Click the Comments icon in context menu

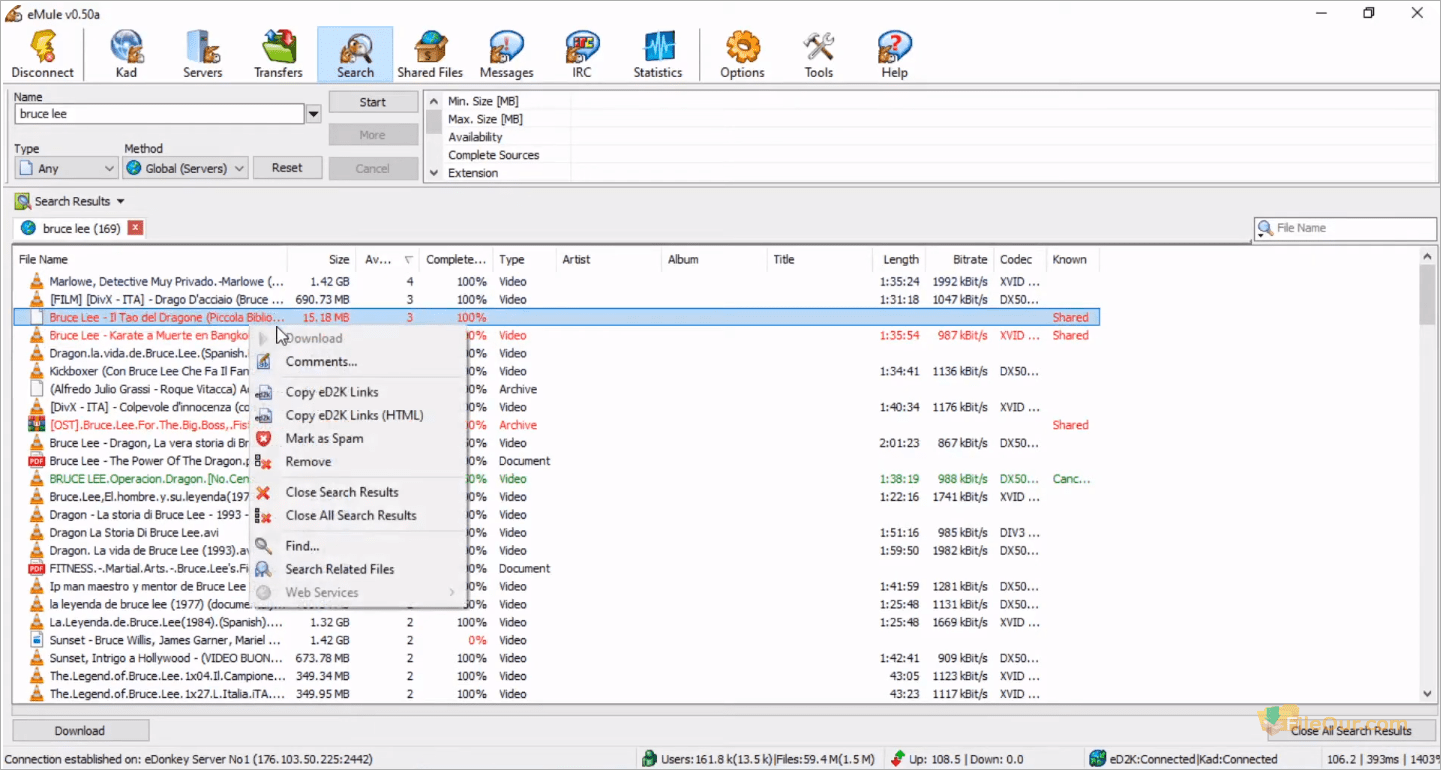click(263, 362)
